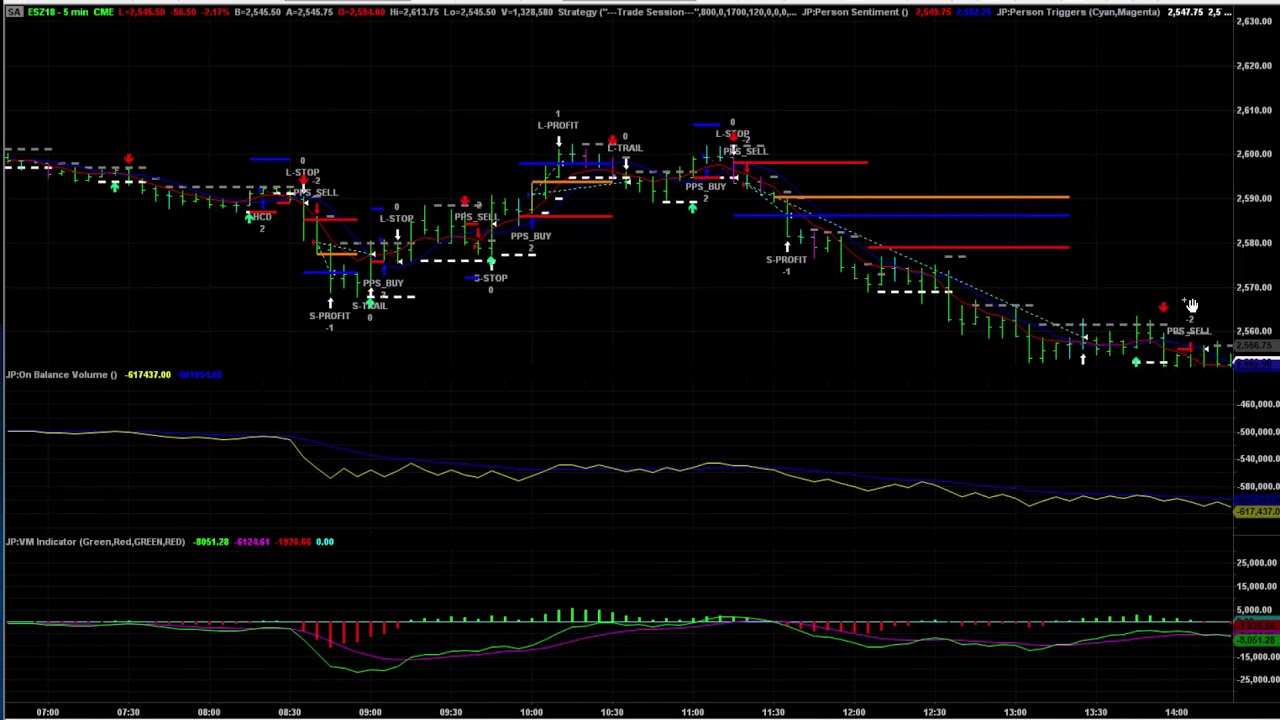This screenshot has width=1280, height=720.
Task: Click the 2,590.00 price axis label
Action: (x=1255, y=198)
